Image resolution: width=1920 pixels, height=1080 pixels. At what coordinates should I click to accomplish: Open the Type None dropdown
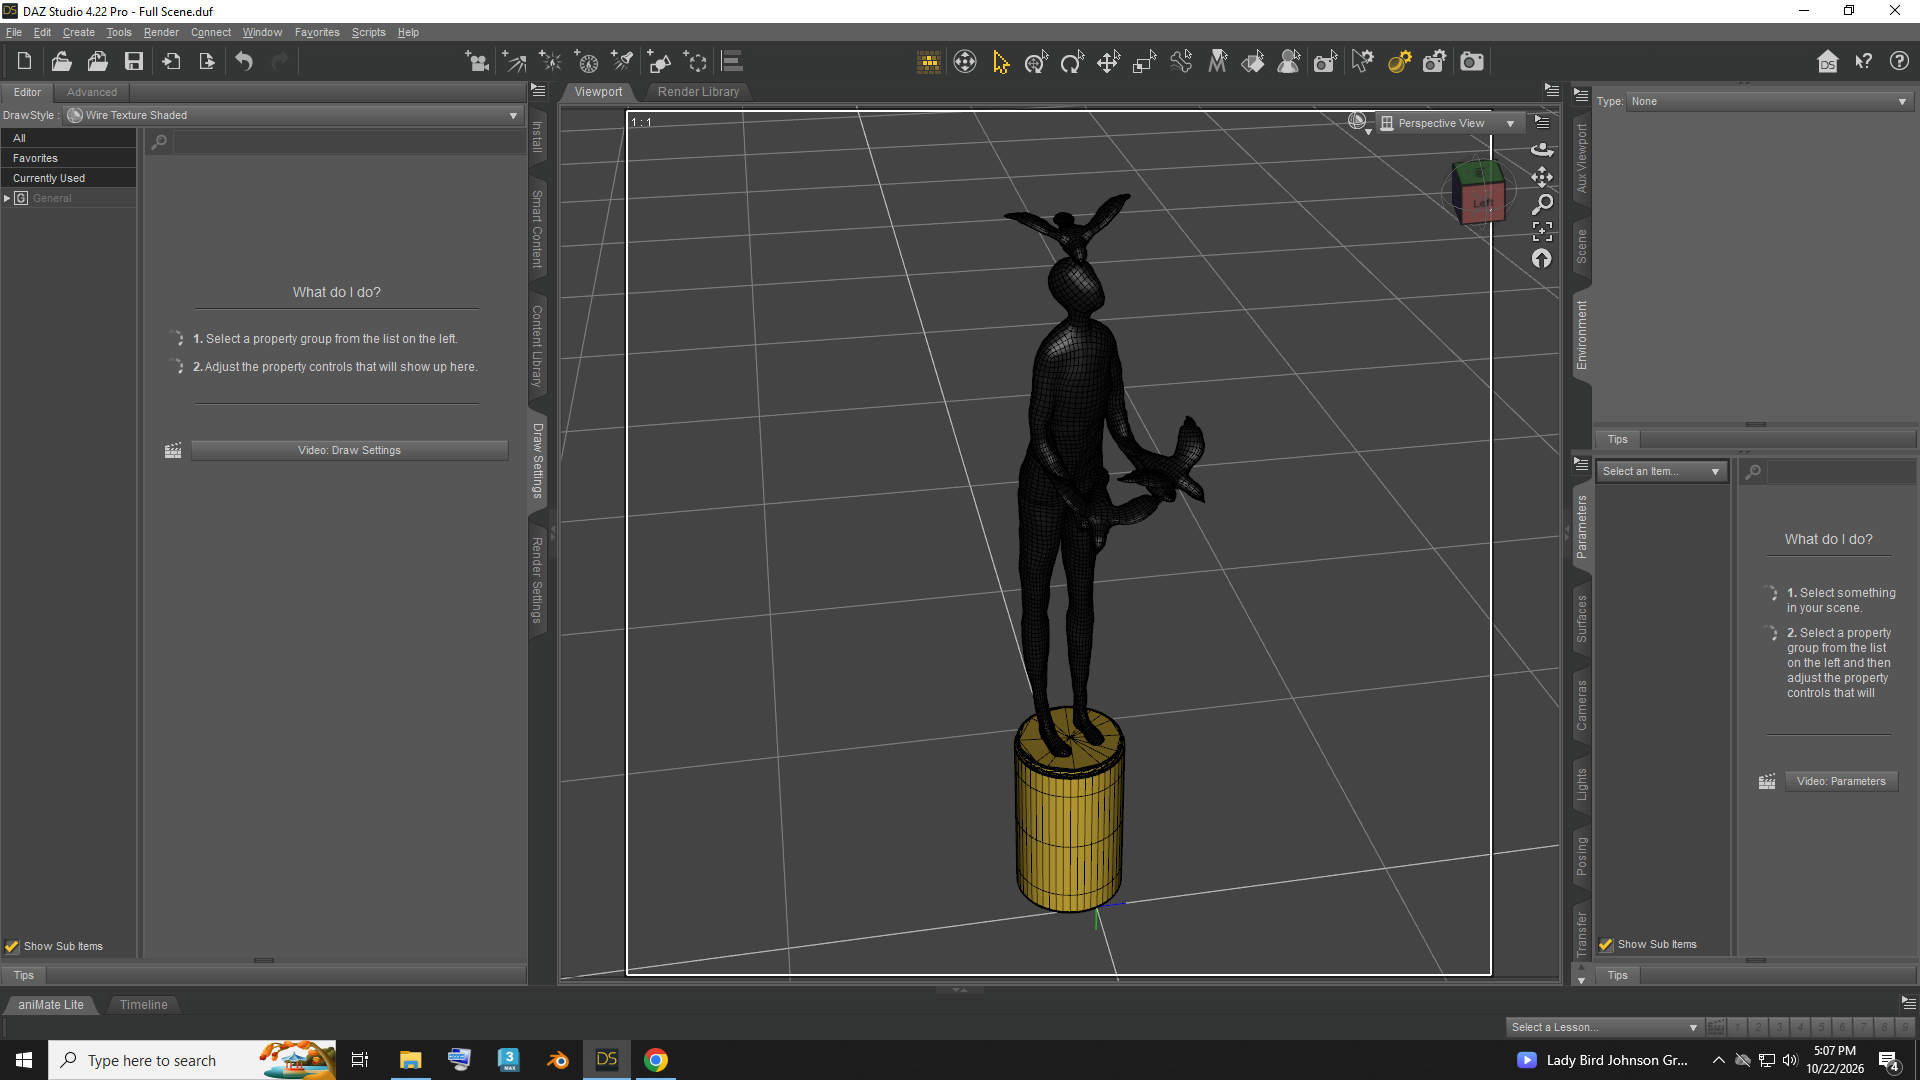[1769, 101]
